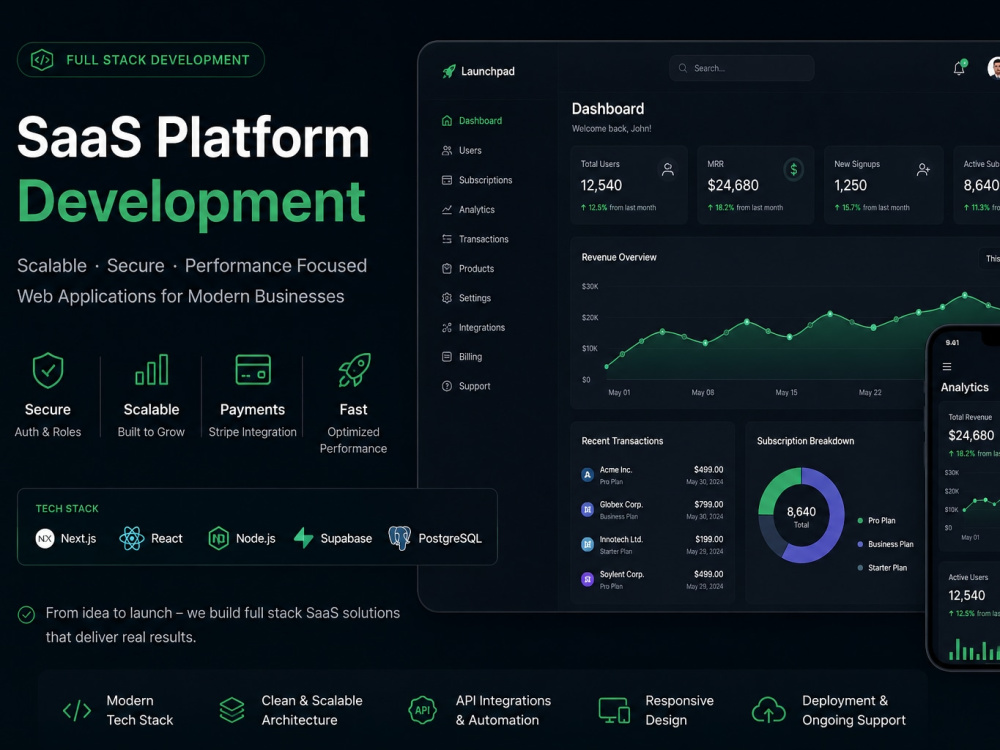Select Transactions in the sidebar
This screenshot has height=750, width=1000.
click(475, 239)
